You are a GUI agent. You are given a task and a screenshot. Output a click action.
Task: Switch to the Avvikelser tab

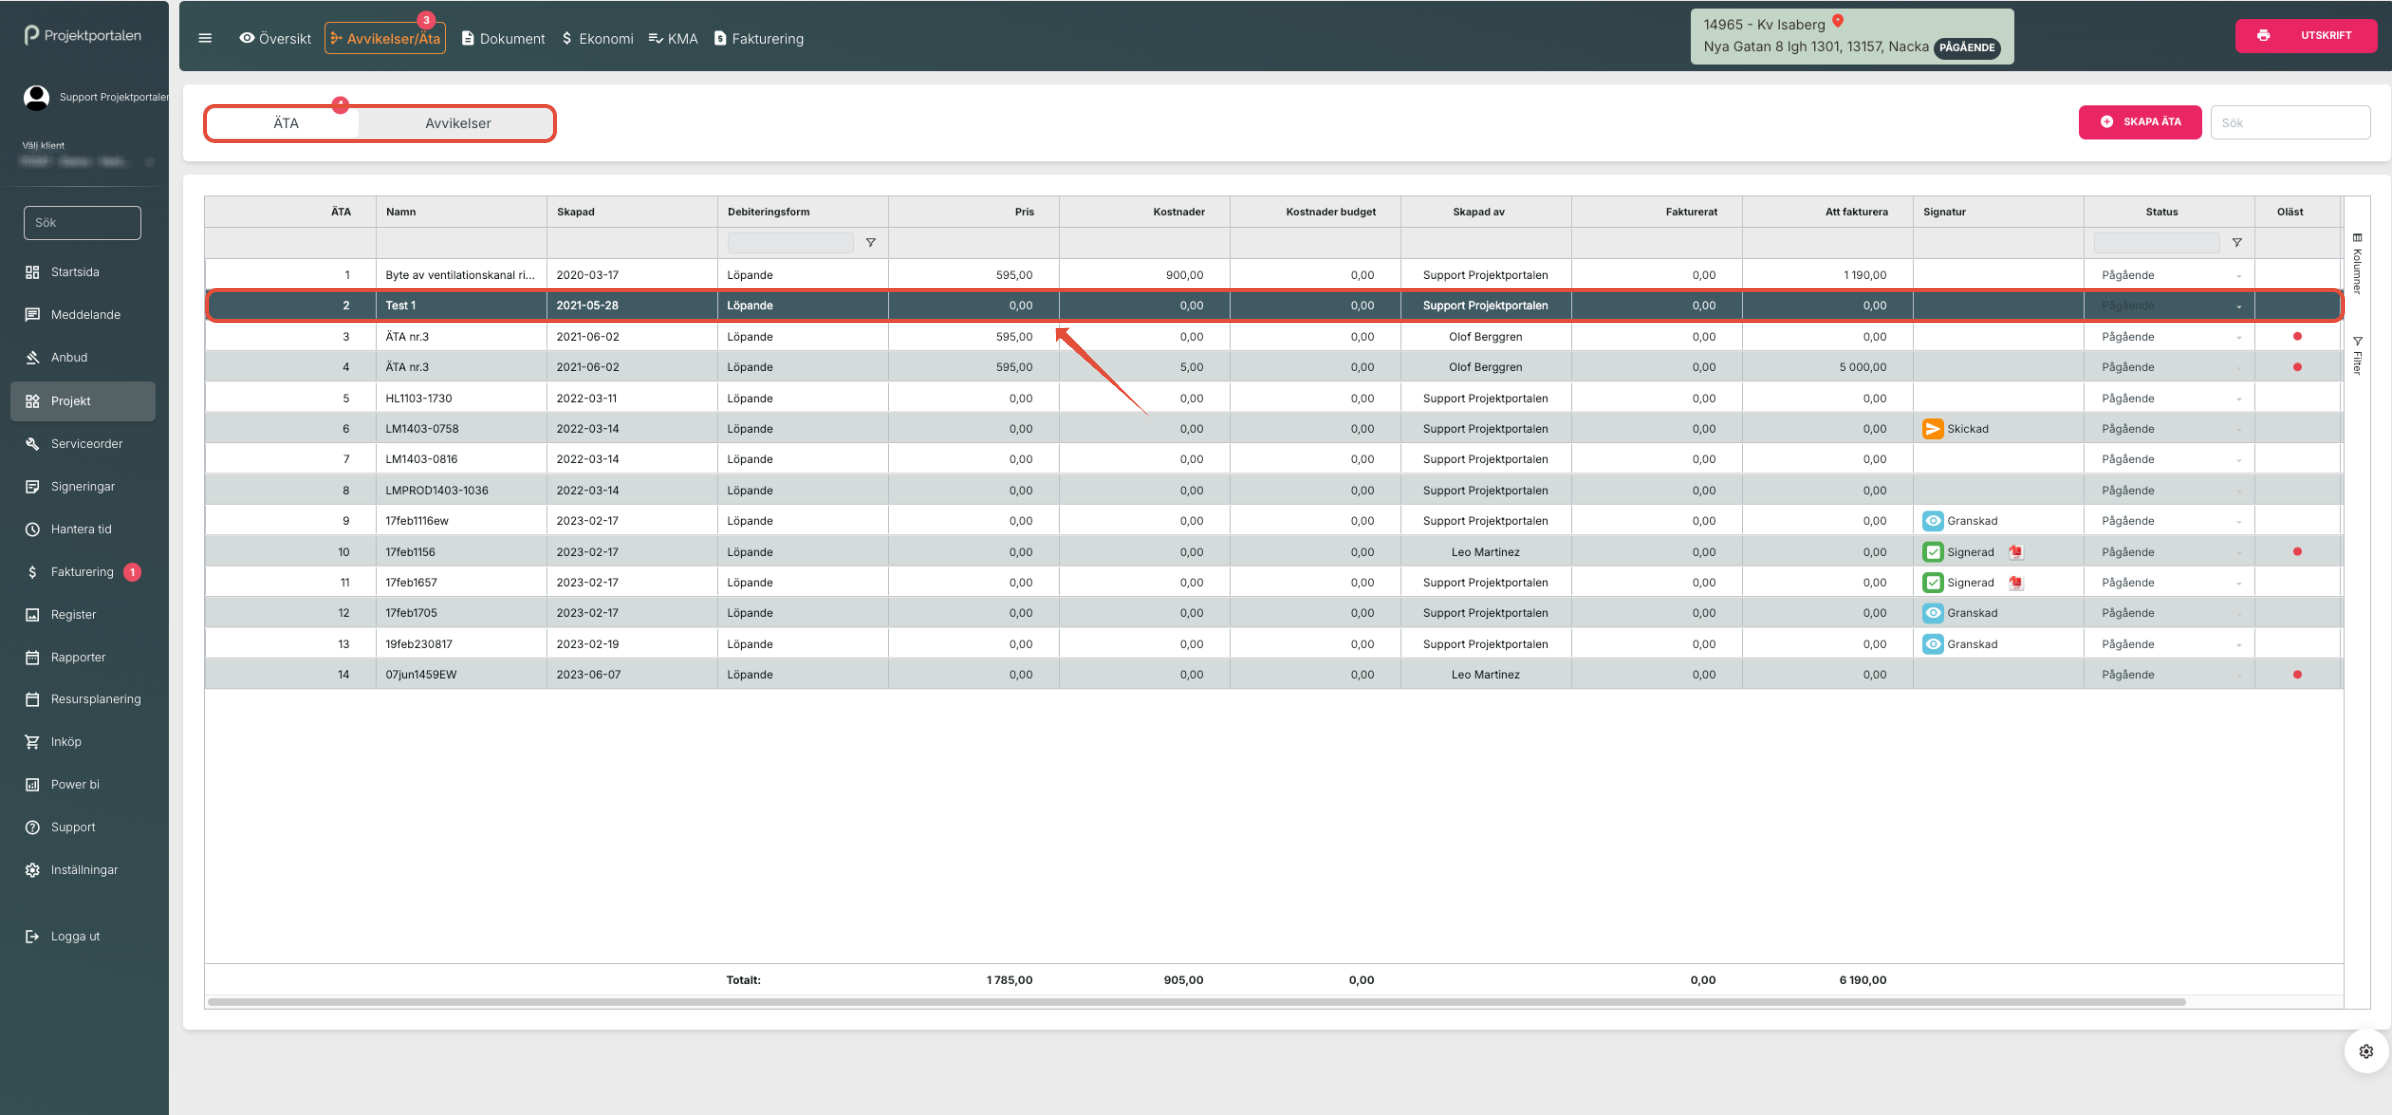point(457,123)
